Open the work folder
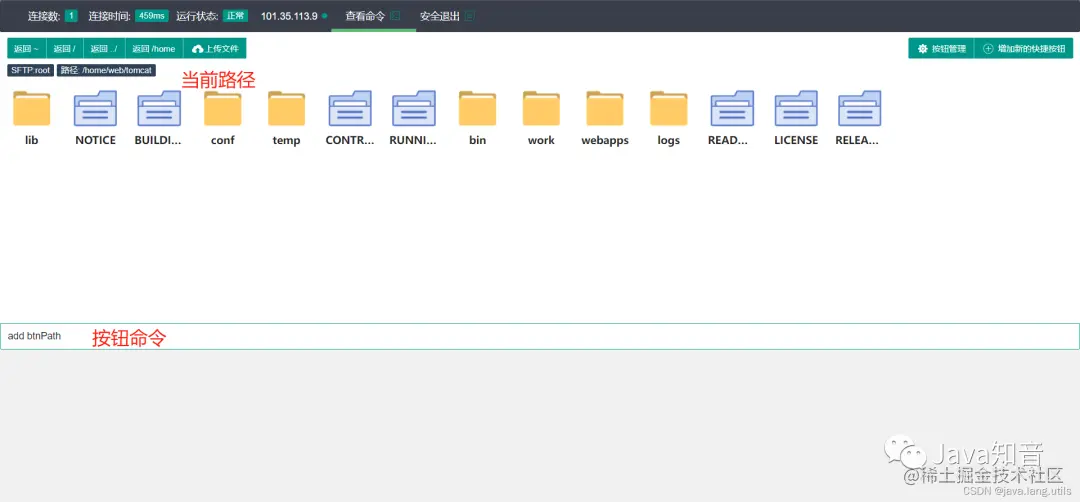This screenshot has height=502, width=1080. pos(541,109)
